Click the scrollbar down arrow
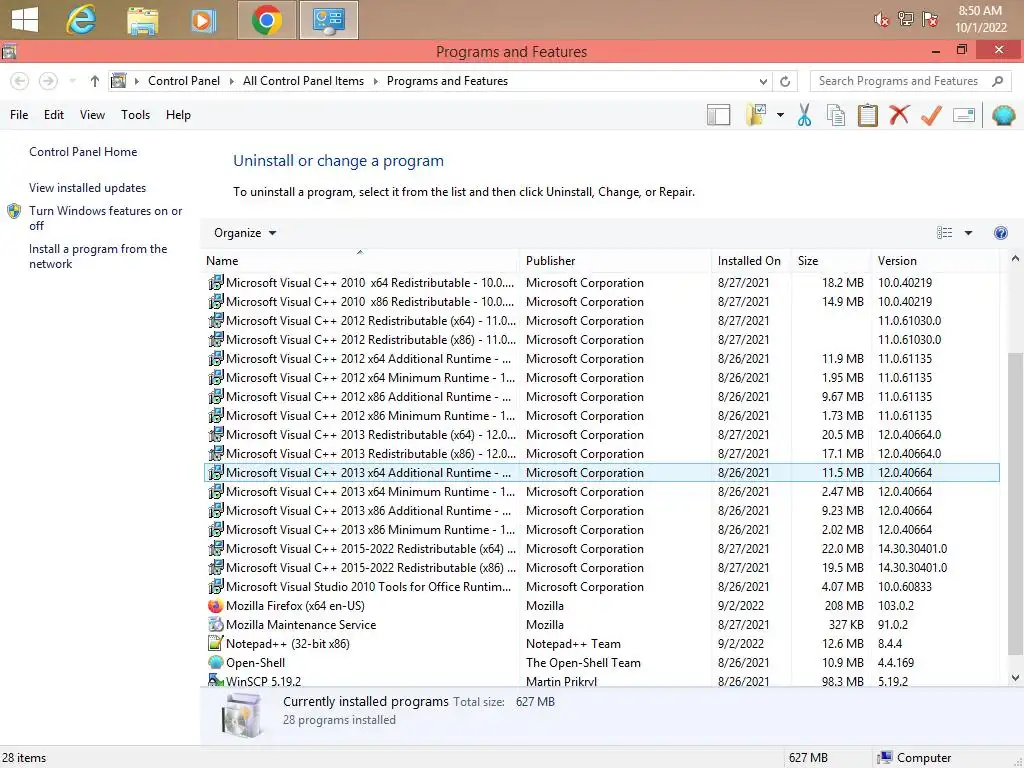1024x768 pixels. coord(1015,678)
